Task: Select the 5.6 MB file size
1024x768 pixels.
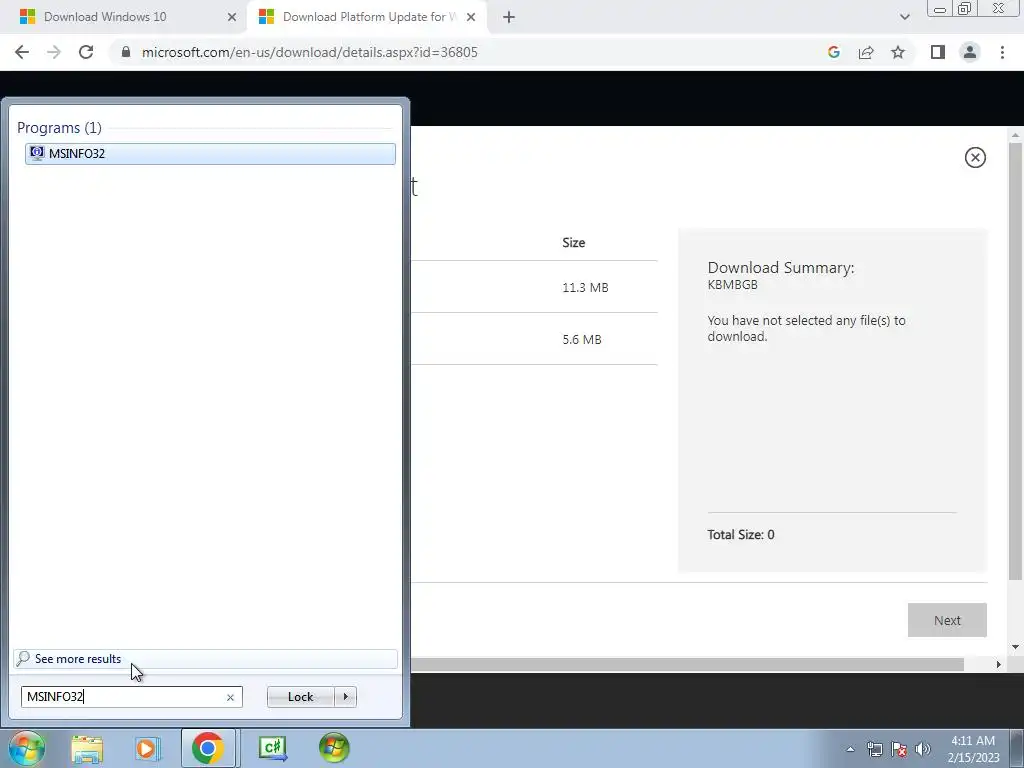Action: 582,340
